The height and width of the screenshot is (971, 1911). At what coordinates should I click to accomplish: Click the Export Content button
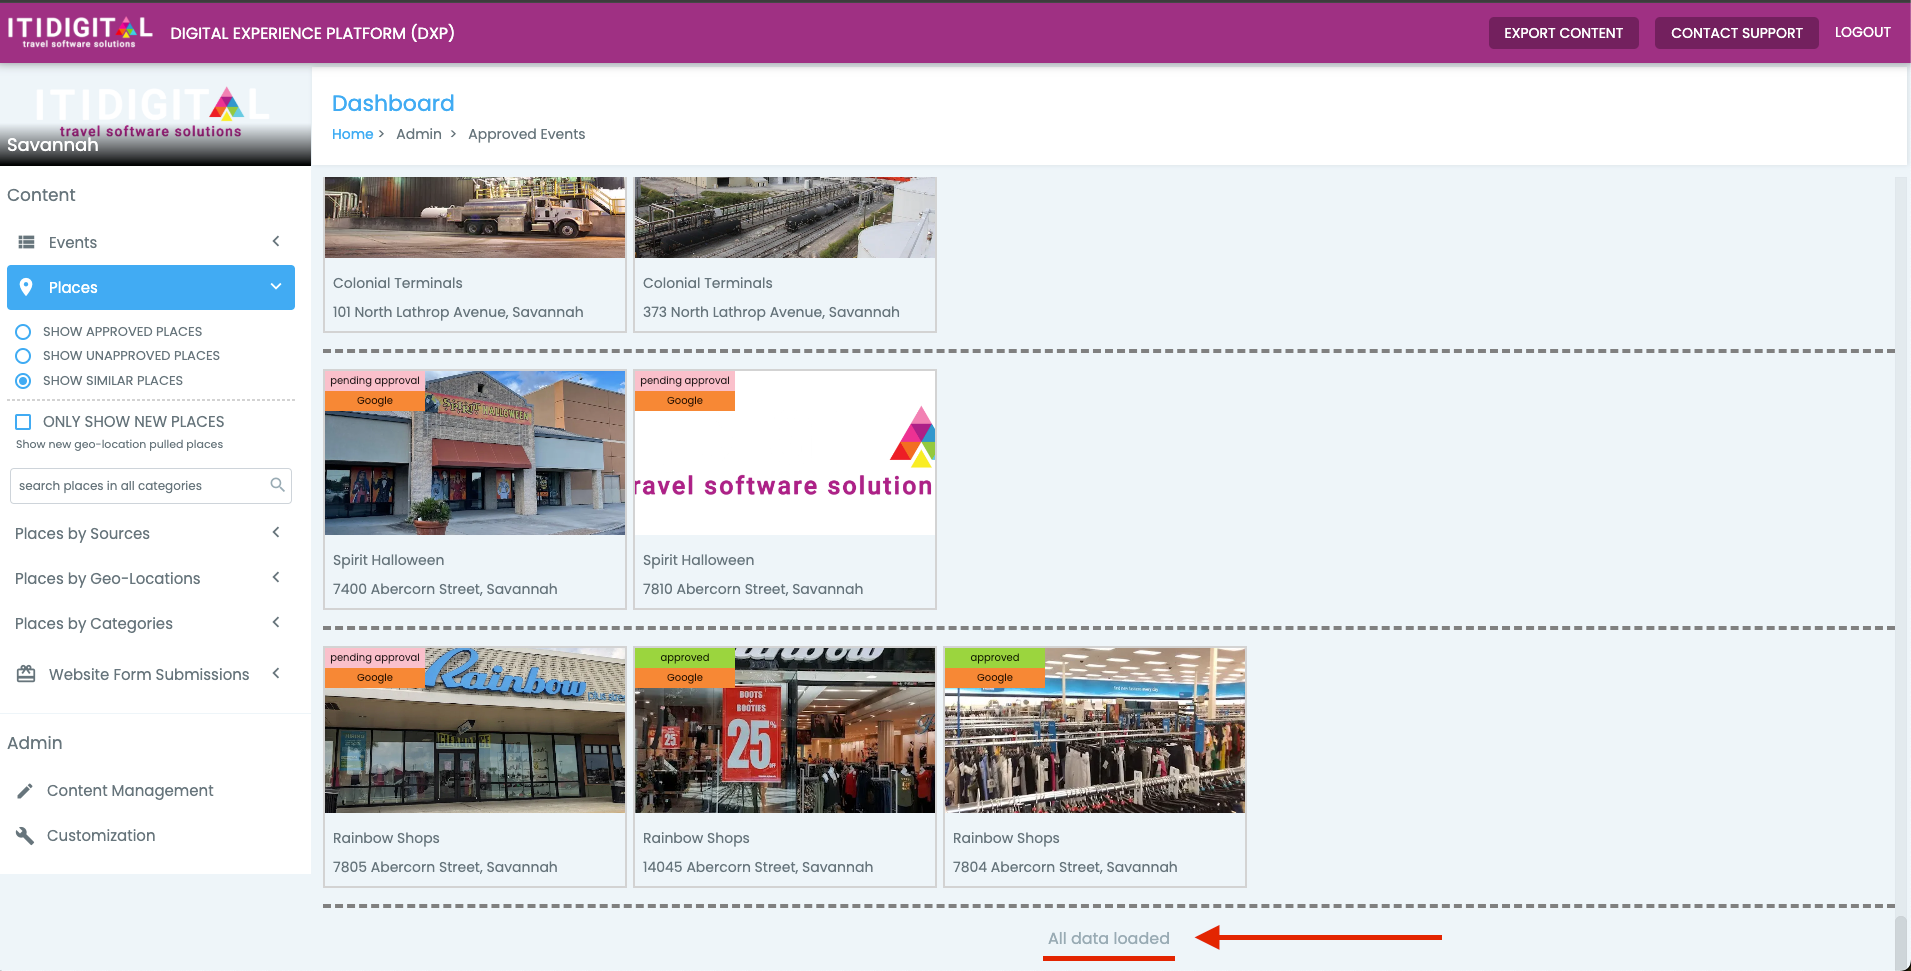(x=1563, y=33)
